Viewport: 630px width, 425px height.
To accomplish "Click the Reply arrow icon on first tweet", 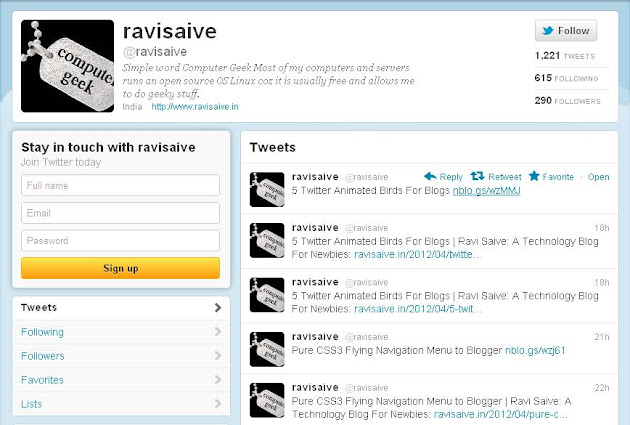I will tap(430, 176).
